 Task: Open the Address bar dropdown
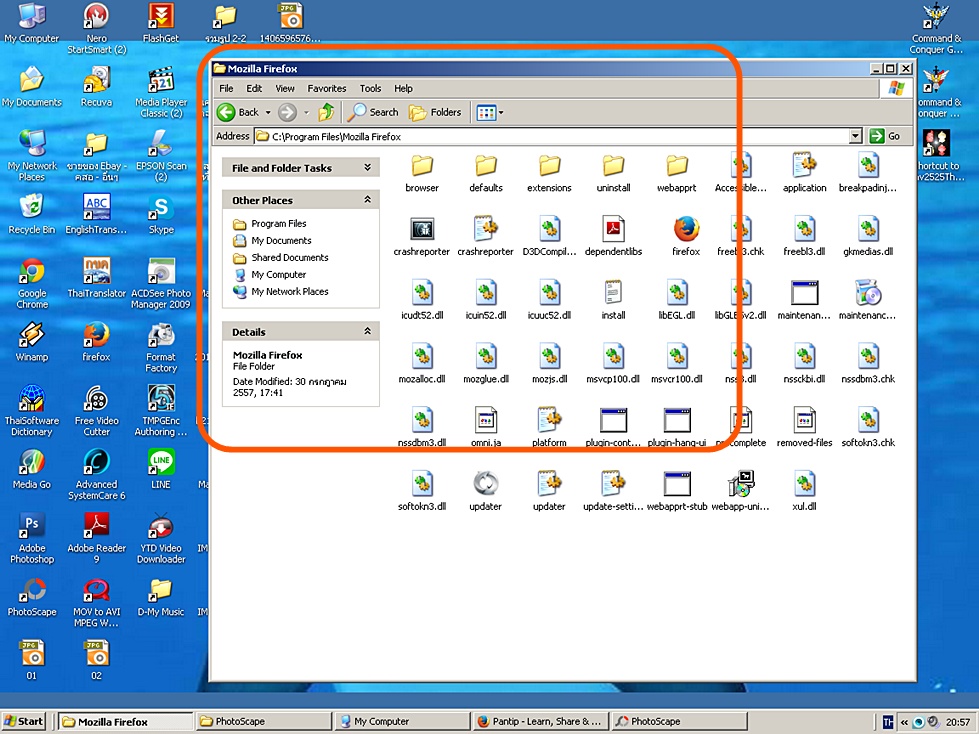click(x=855, y=136)
